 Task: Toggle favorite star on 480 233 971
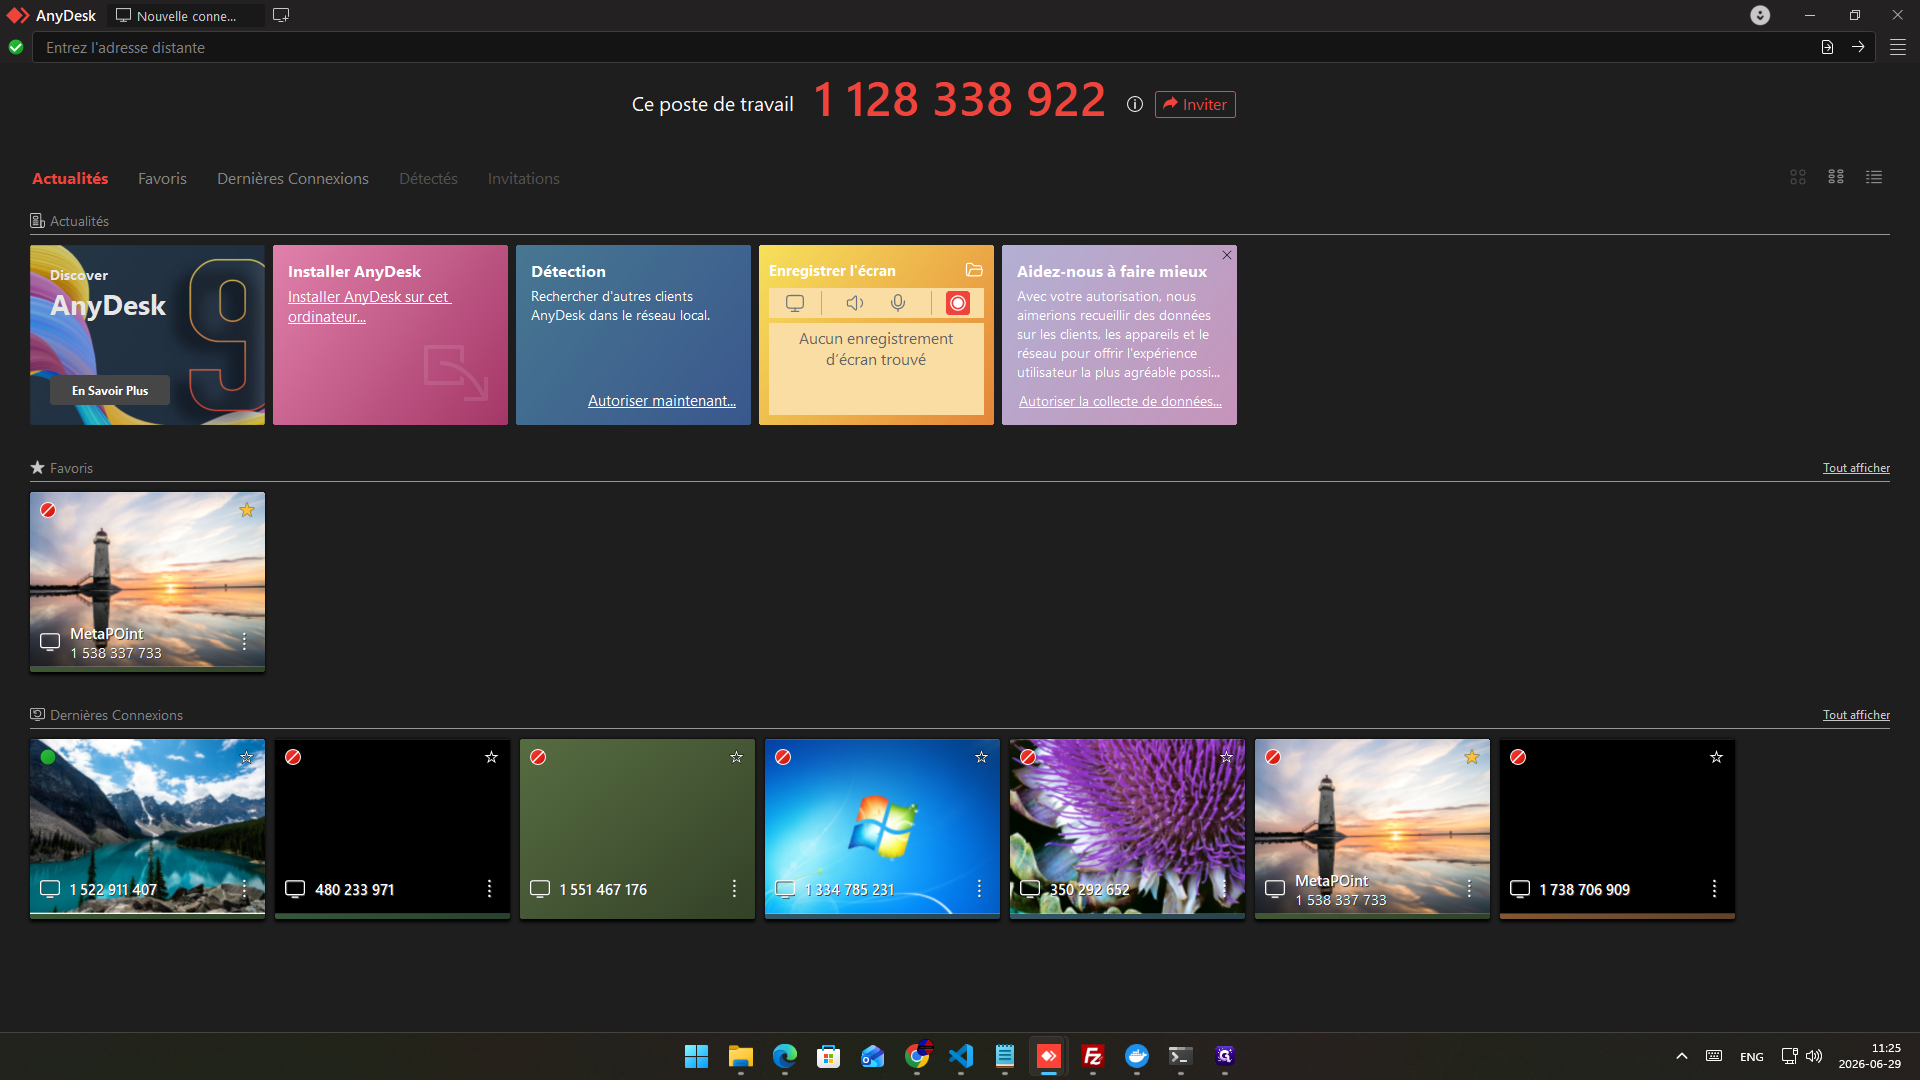(x=492, y=757)
